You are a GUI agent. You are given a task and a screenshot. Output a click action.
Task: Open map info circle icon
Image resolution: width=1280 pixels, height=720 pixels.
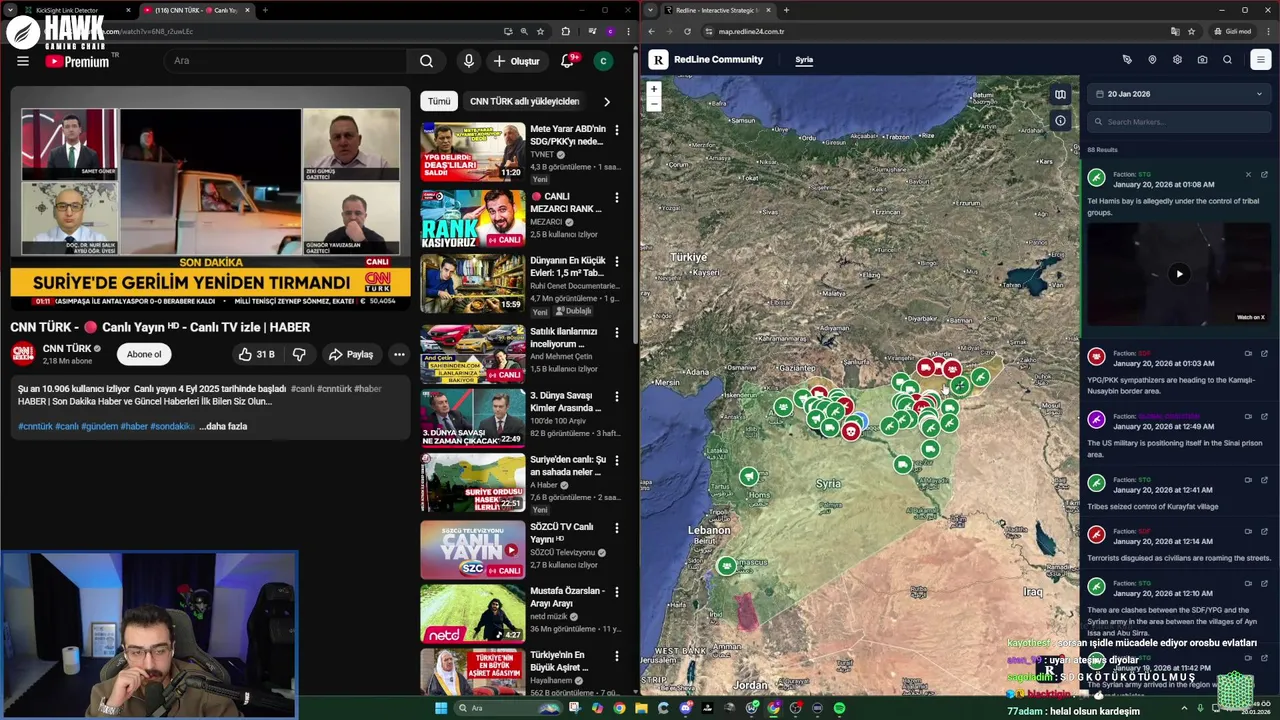(x=1060, y=121)
